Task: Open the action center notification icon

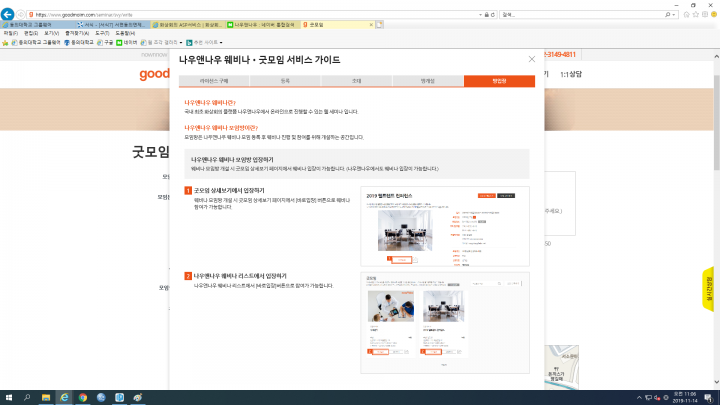Action: pos(709,398)
